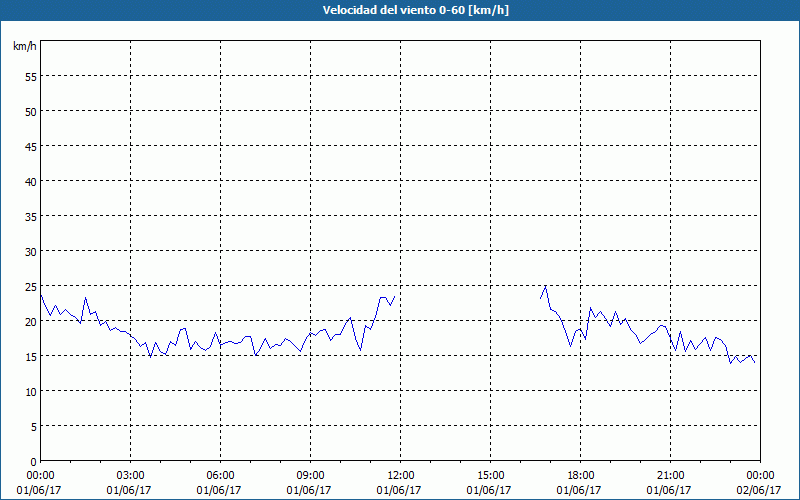The image size is (800, 500).
Task: Click the y-axis value 55
Action: pos(31,77)
